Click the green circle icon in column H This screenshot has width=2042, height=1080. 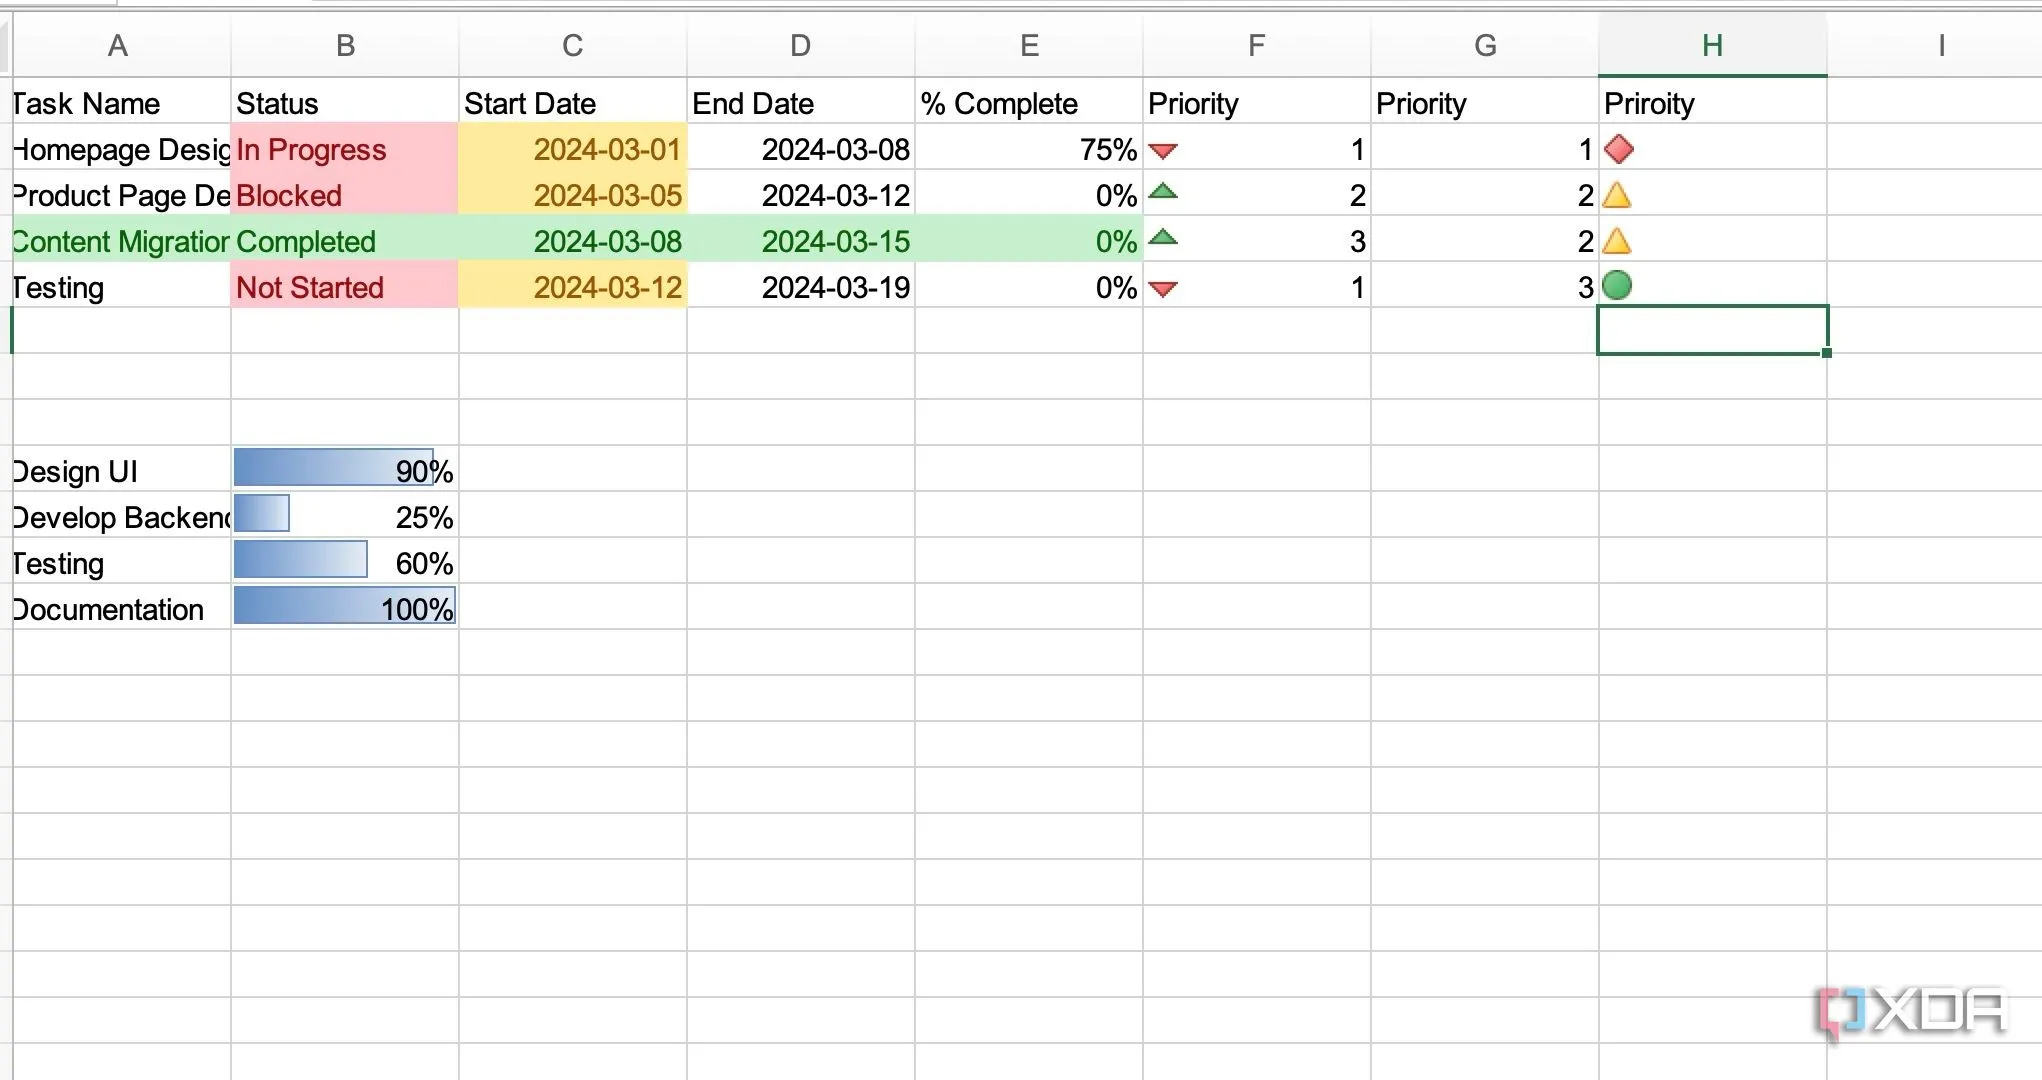pyautogui.click(x=1617, y=286)
